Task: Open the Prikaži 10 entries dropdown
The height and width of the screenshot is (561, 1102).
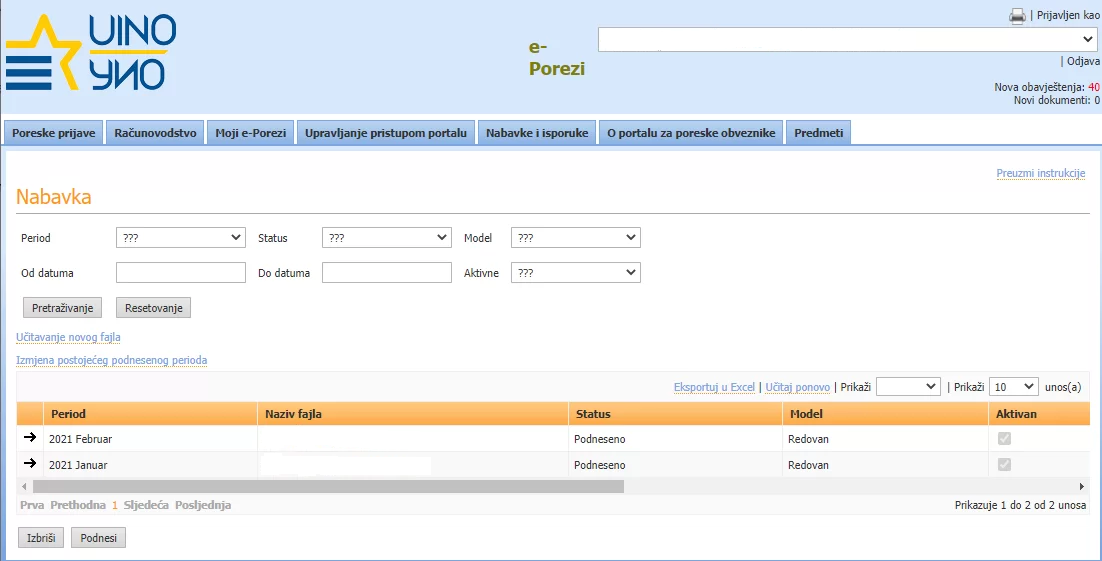Action: [x=1013, y=387]
